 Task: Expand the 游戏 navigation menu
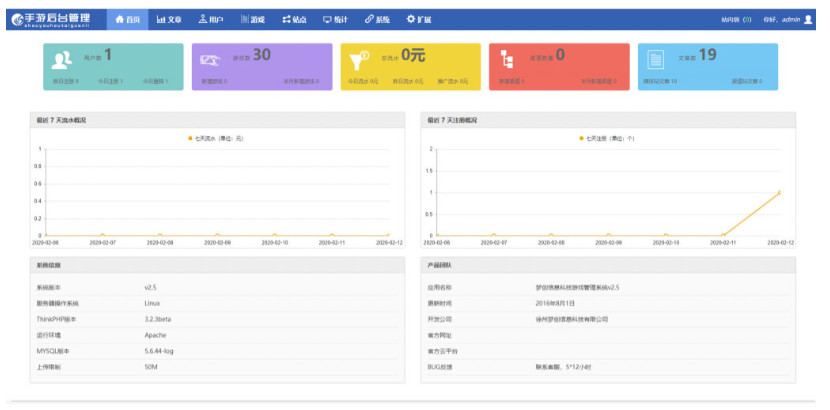point(252,19)
